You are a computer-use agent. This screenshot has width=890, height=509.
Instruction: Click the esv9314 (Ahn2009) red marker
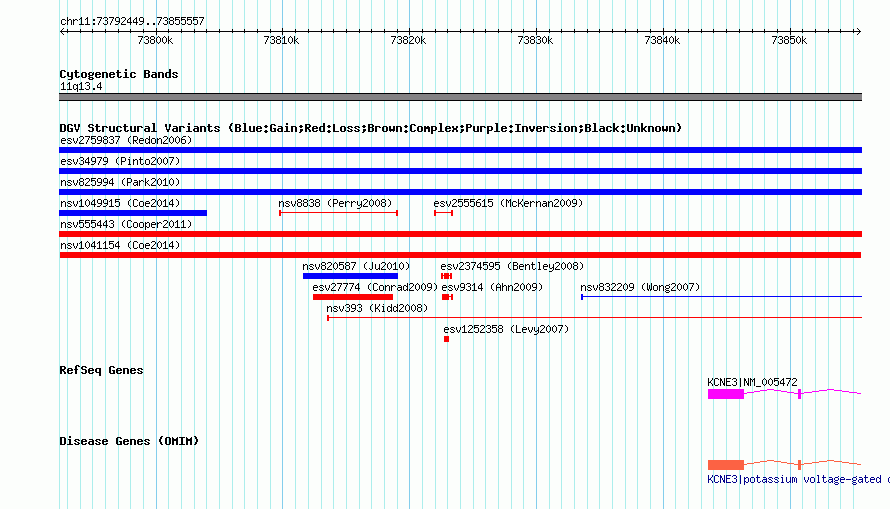coord(447,297)
